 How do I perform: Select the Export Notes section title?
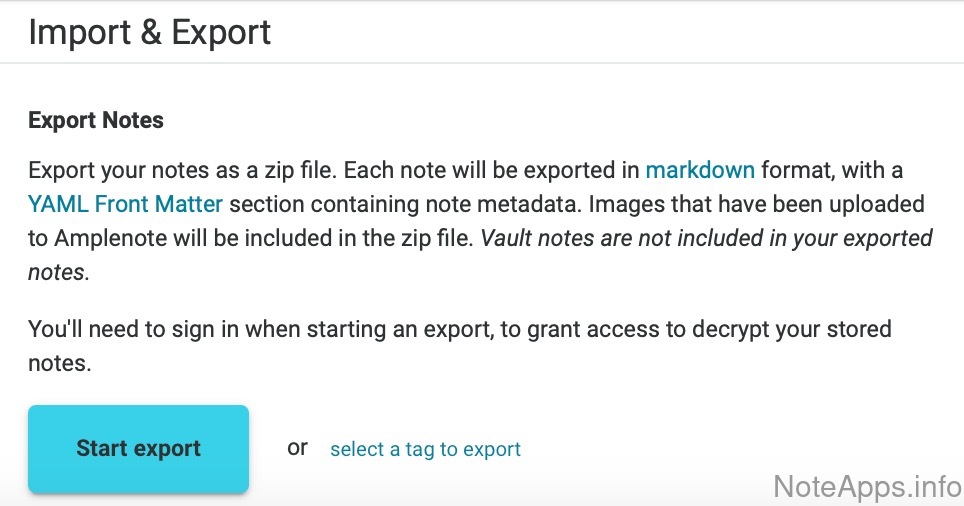[96, 121]
